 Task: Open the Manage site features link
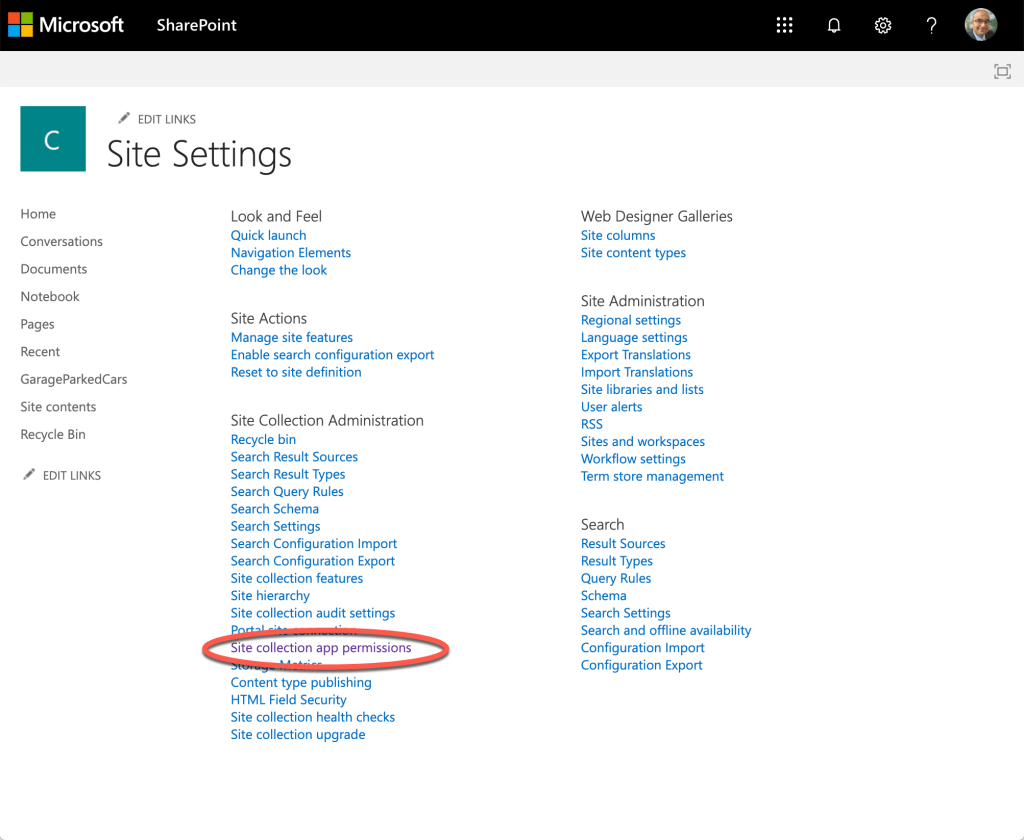pos(291,337)
